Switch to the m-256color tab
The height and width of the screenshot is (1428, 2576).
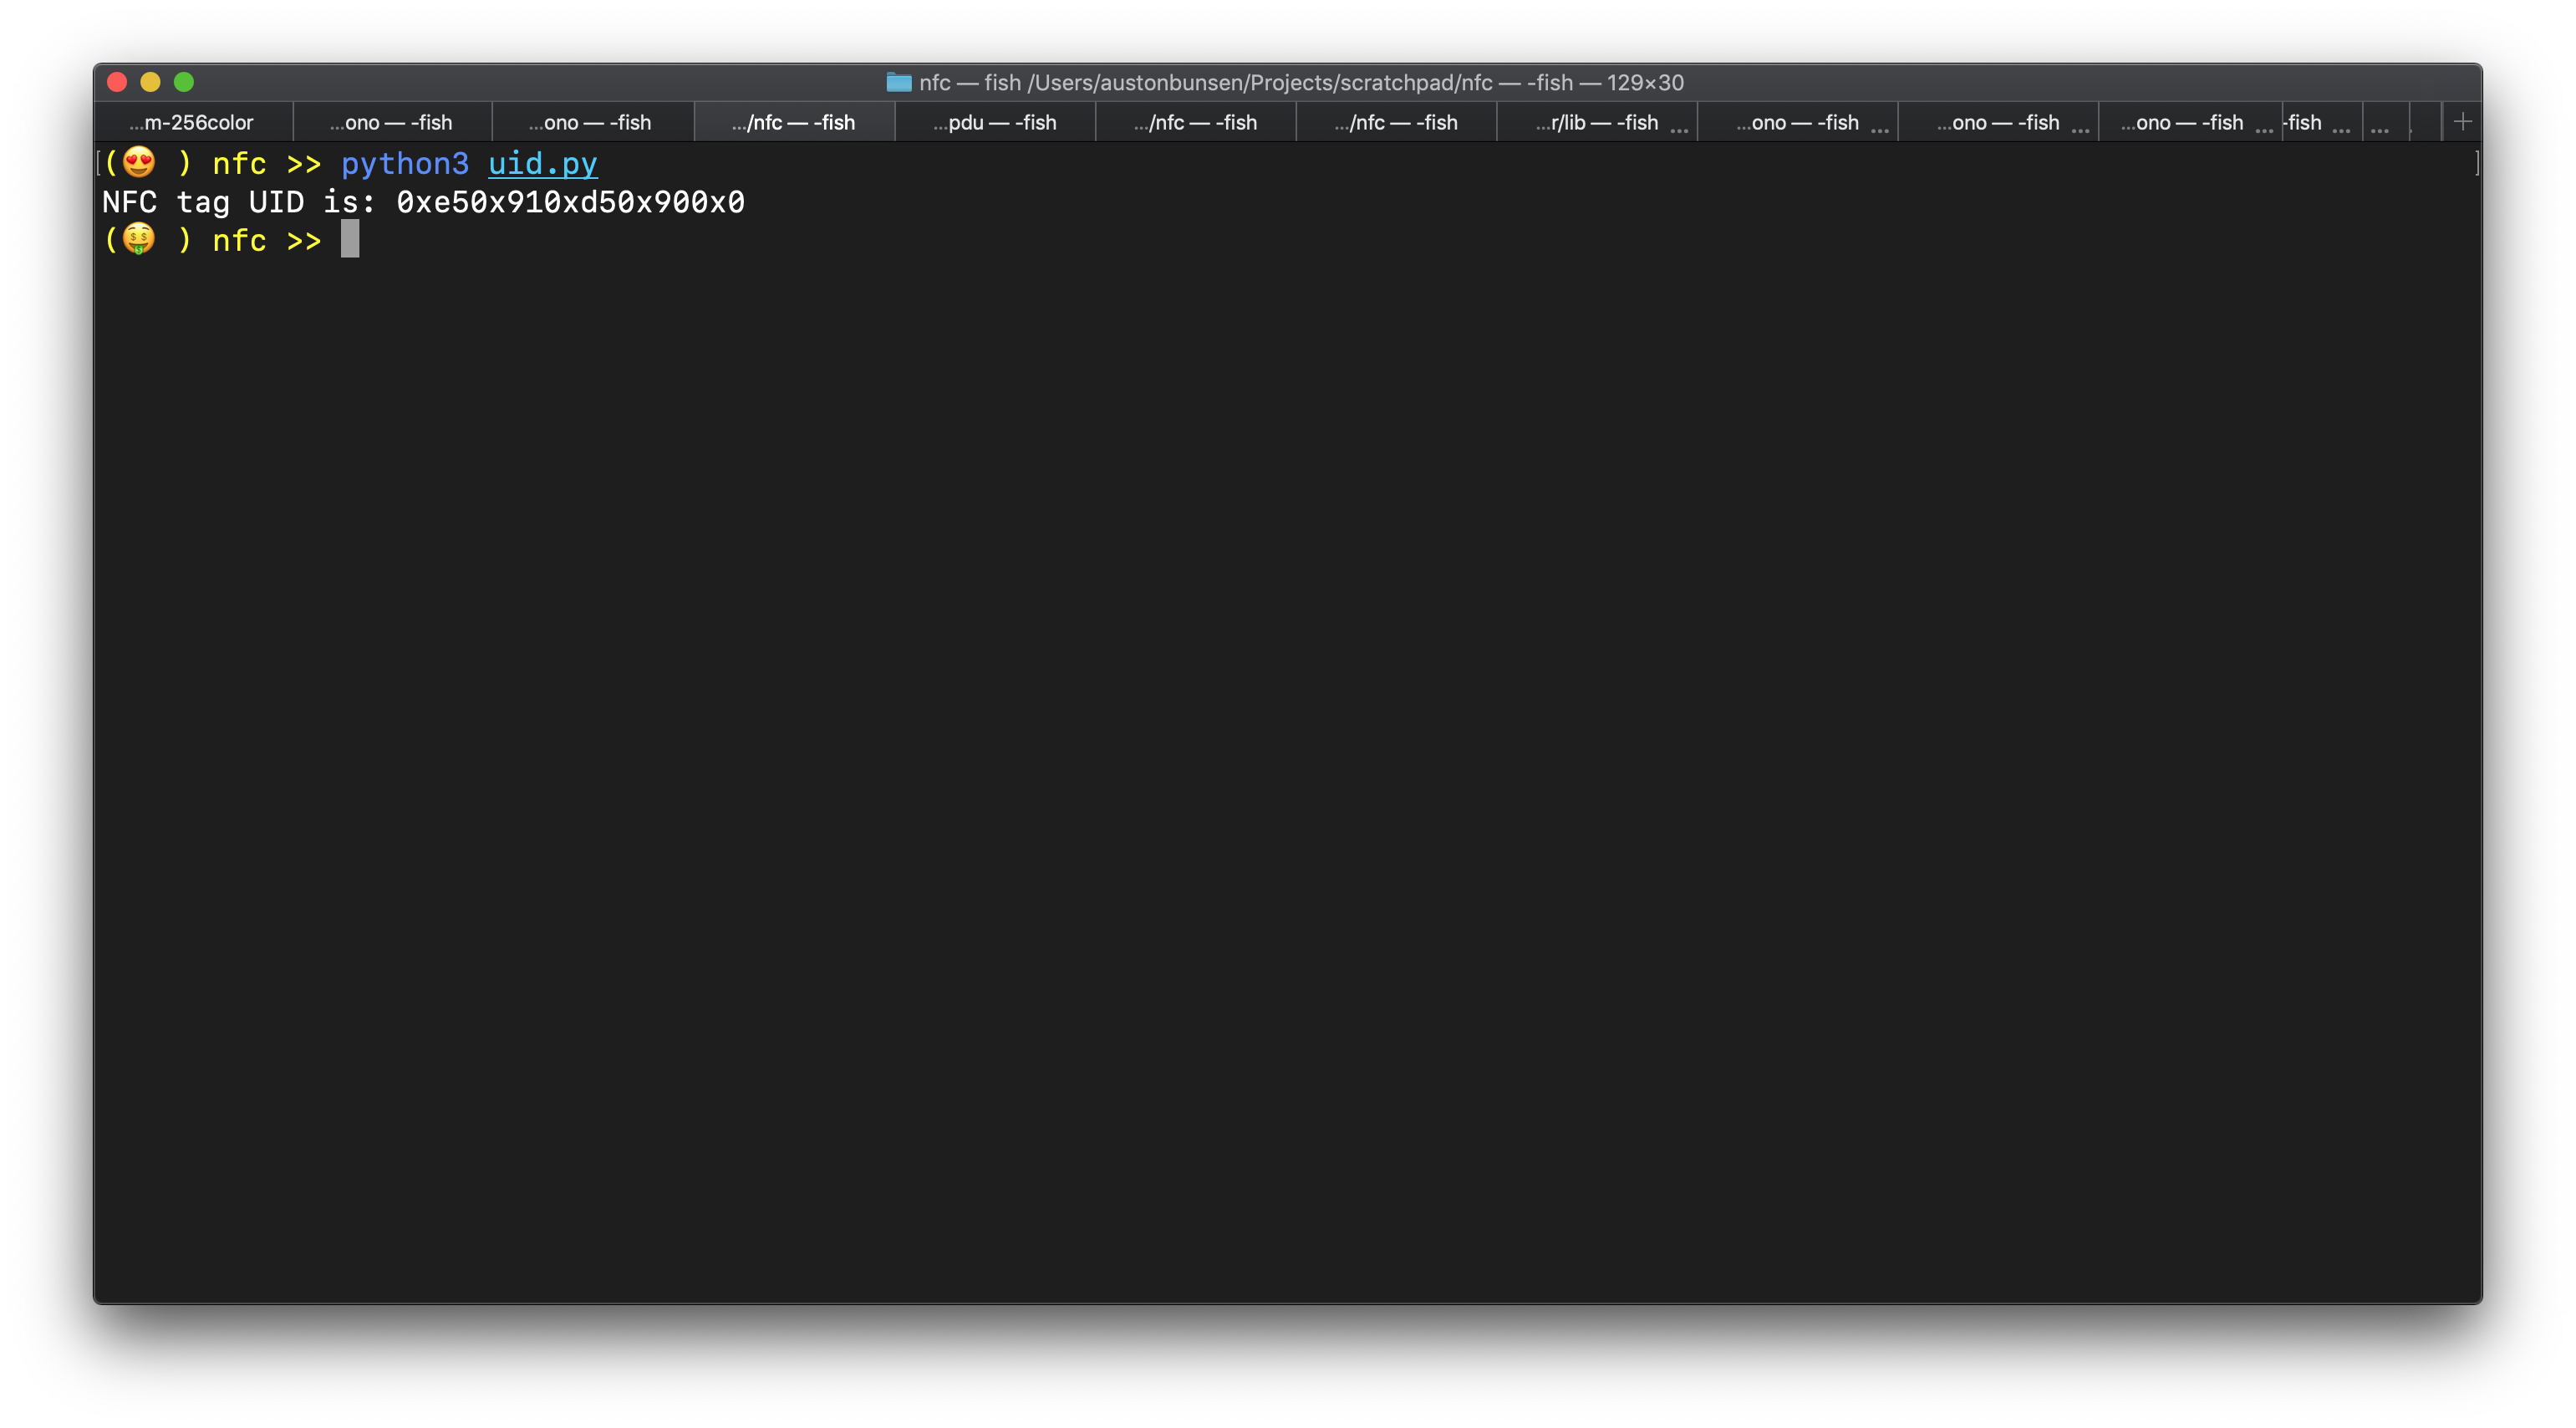coord(192,122)
